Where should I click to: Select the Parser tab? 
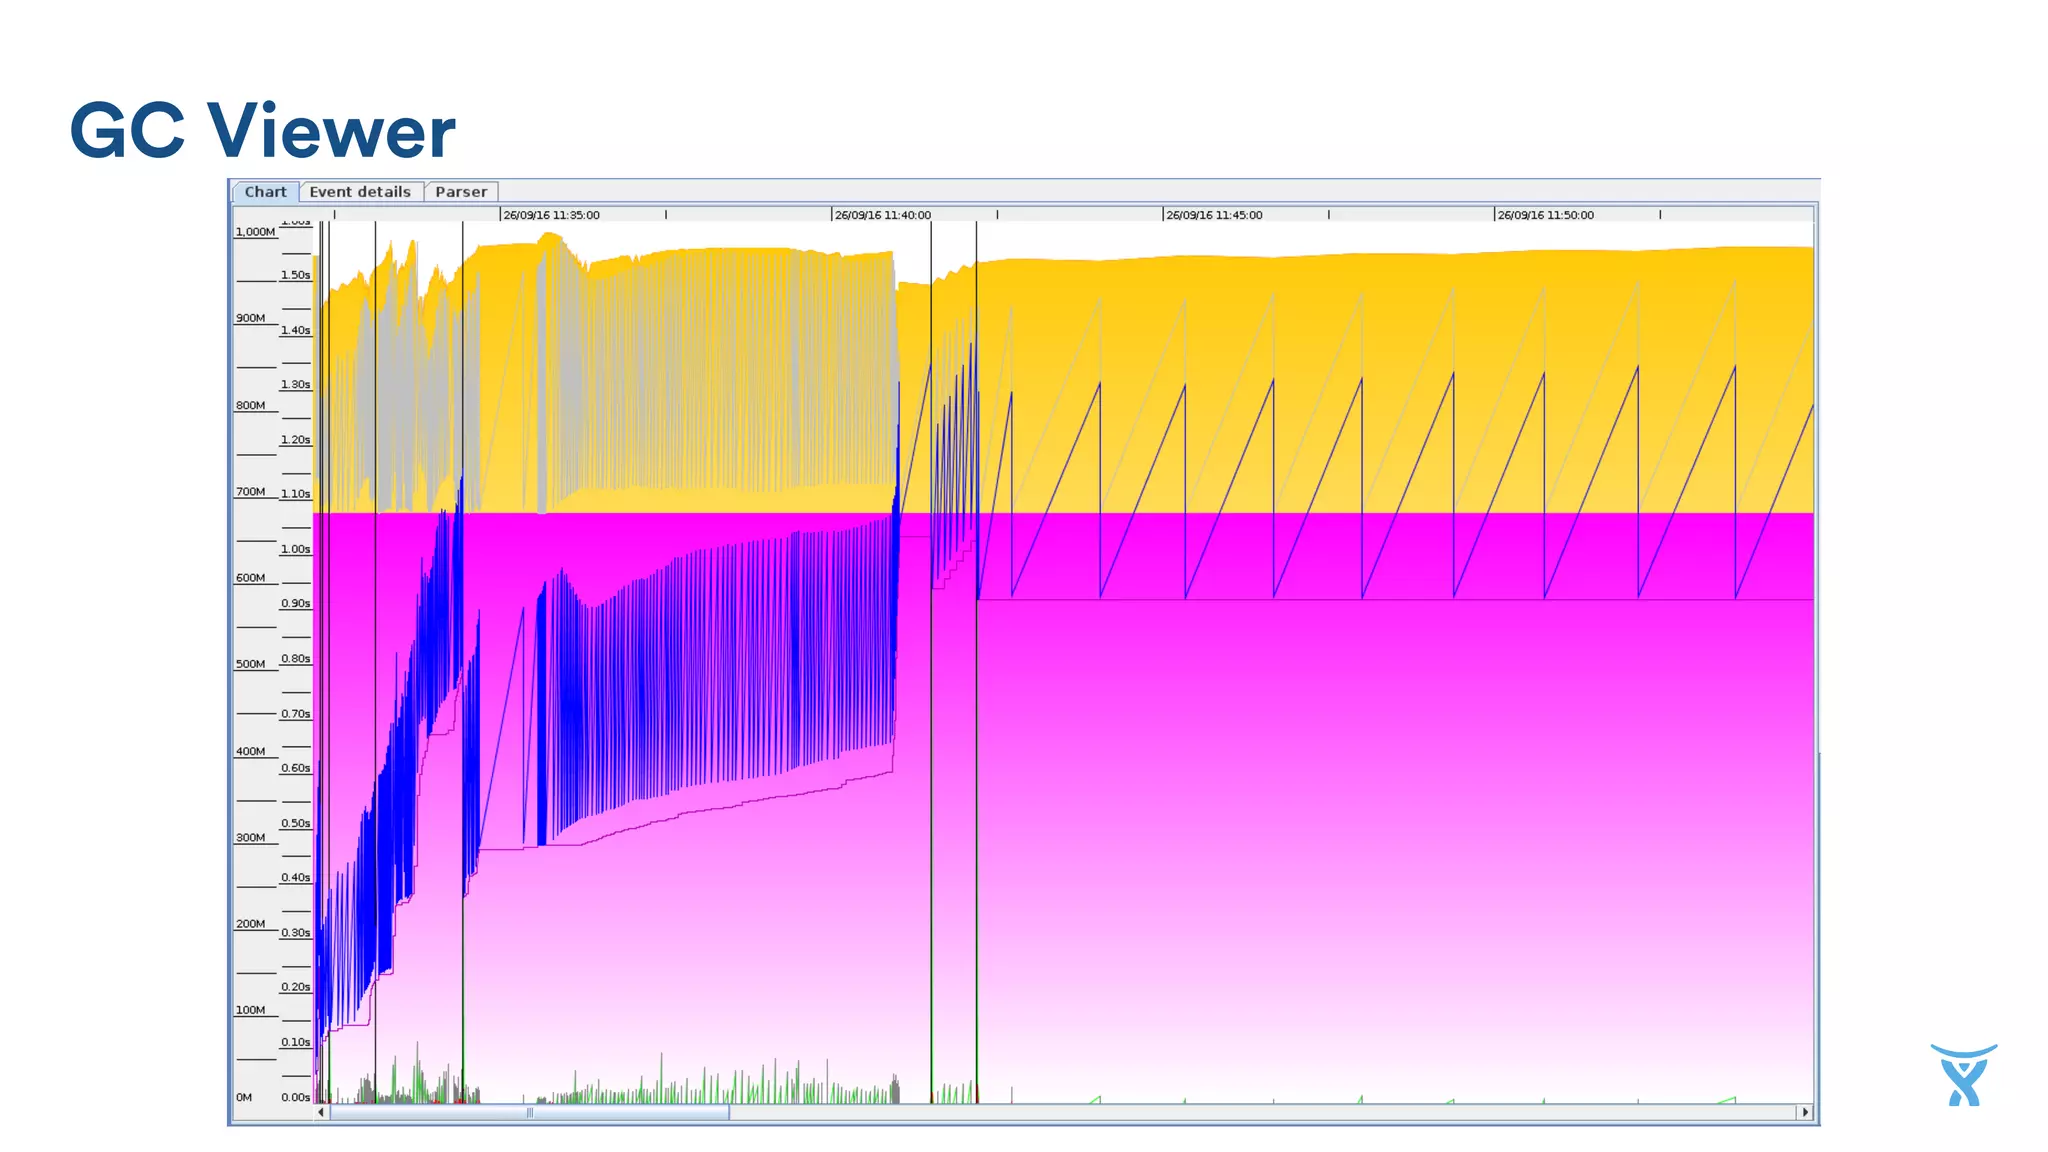coord(461,192)
